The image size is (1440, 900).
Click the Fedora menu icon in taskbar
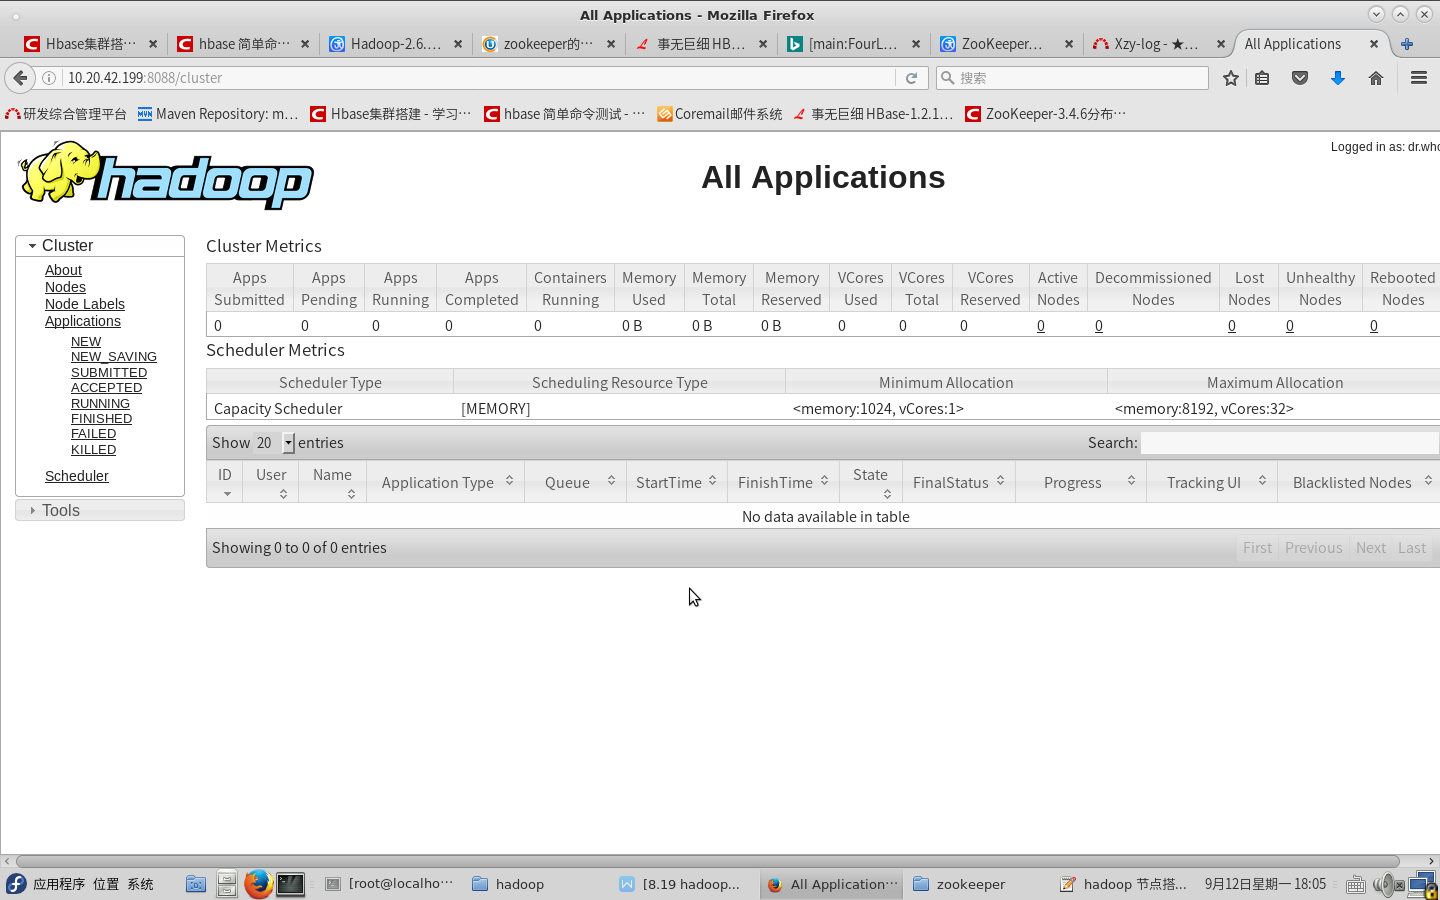point(16,884)
